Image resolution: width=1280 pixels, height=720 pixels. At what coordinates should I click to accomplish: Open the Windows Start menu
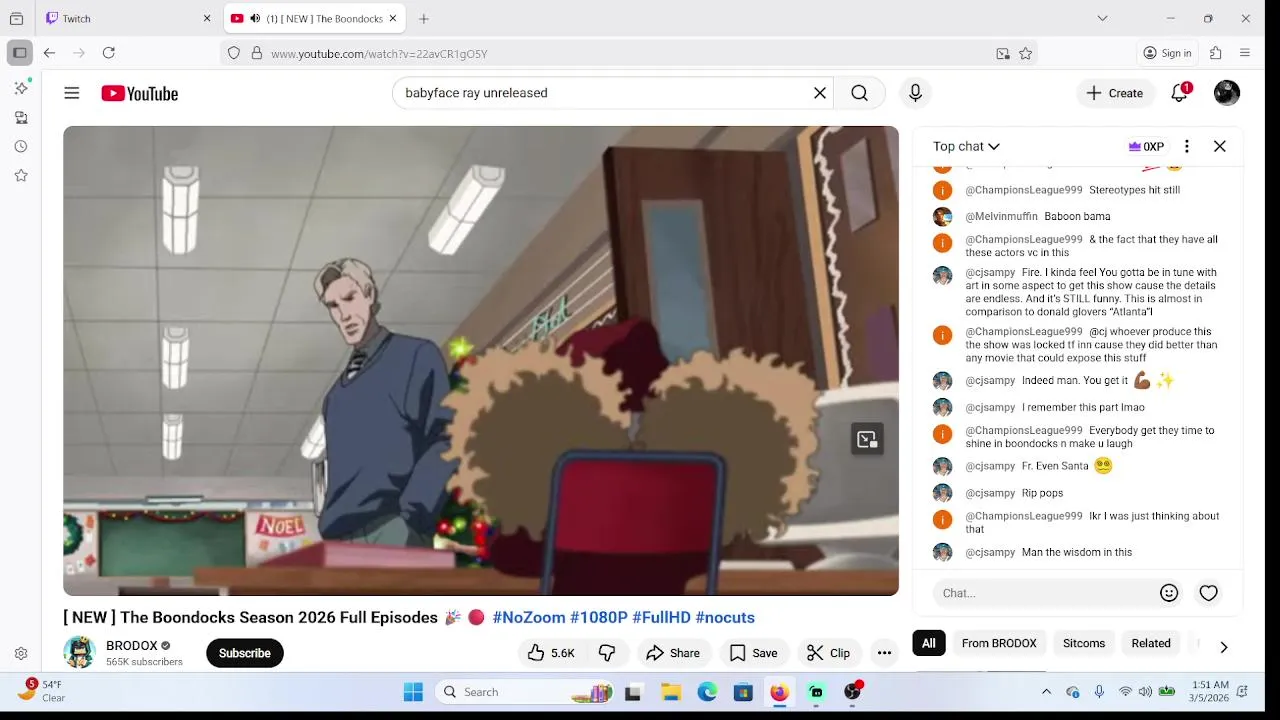tap(413, 692)
